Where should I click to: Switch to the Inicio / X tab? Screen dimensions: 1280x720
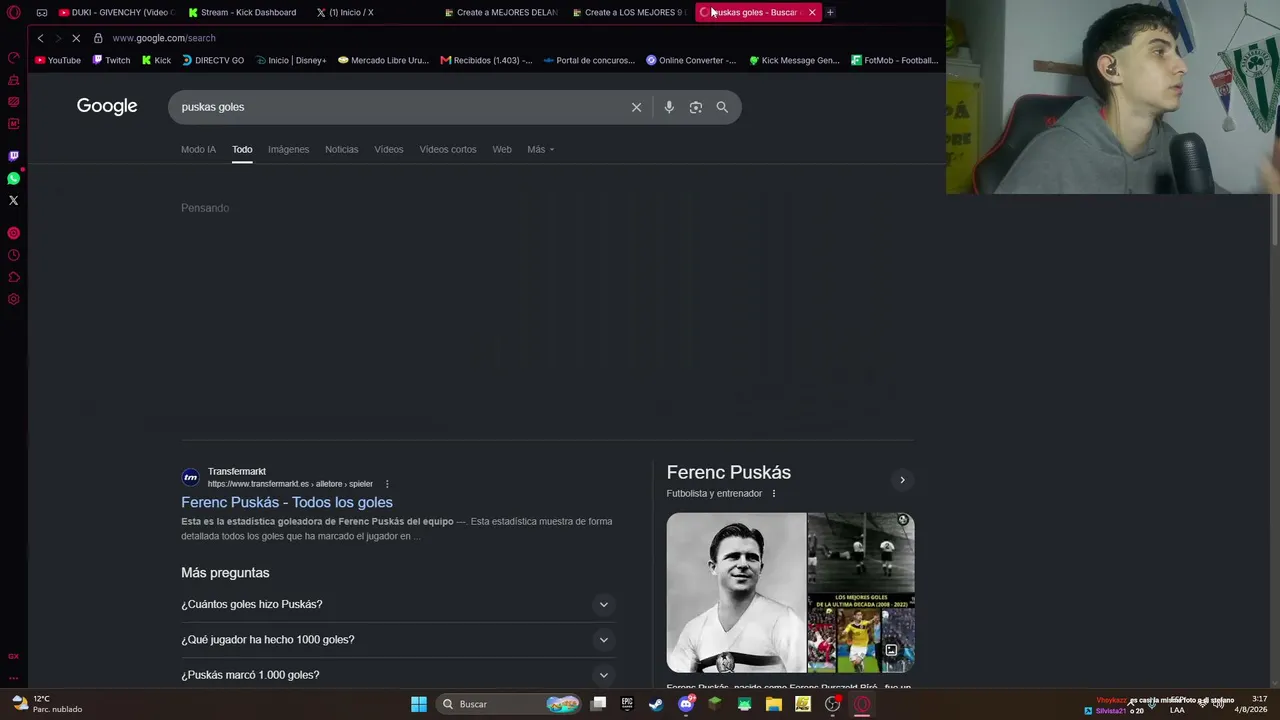pyautogui.click(x=345, y=12)
